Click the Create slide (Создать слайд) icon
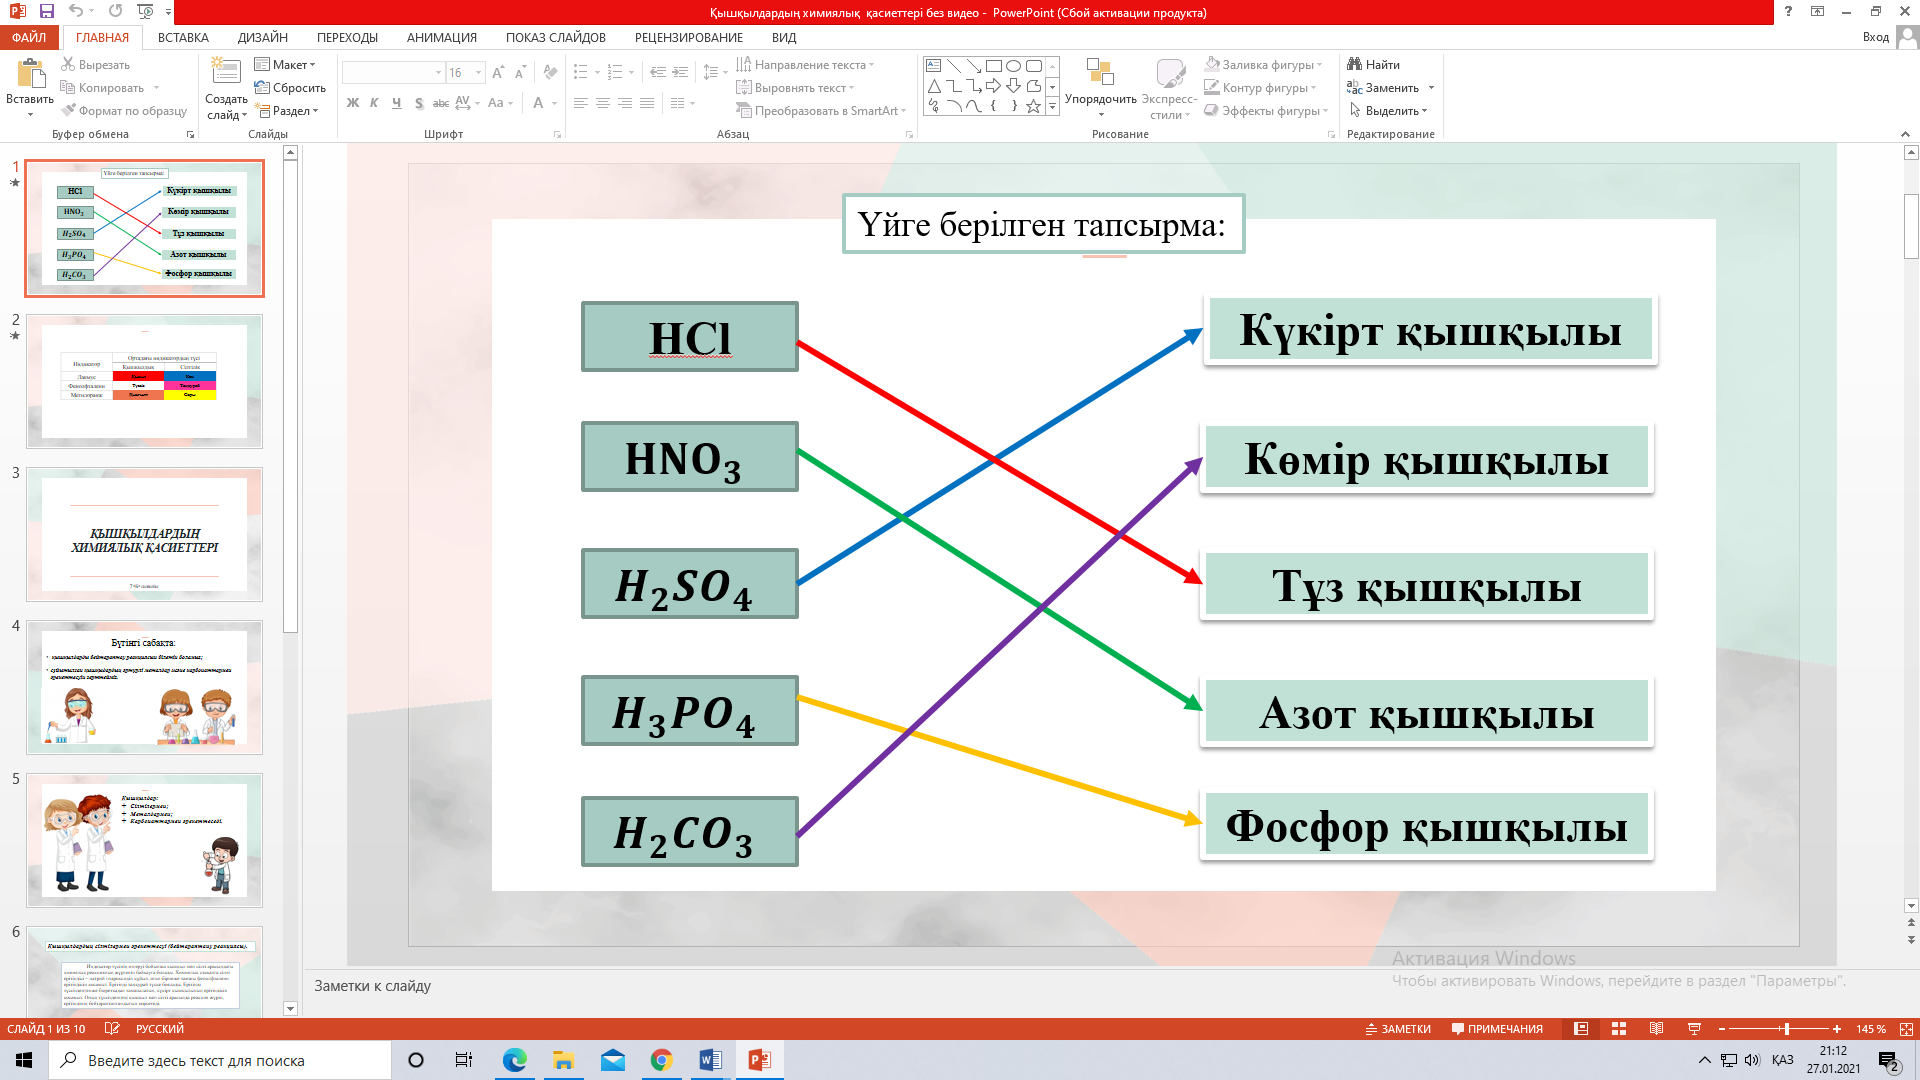This screenshot has width=1920, height=1080. (x=226, y=72)
